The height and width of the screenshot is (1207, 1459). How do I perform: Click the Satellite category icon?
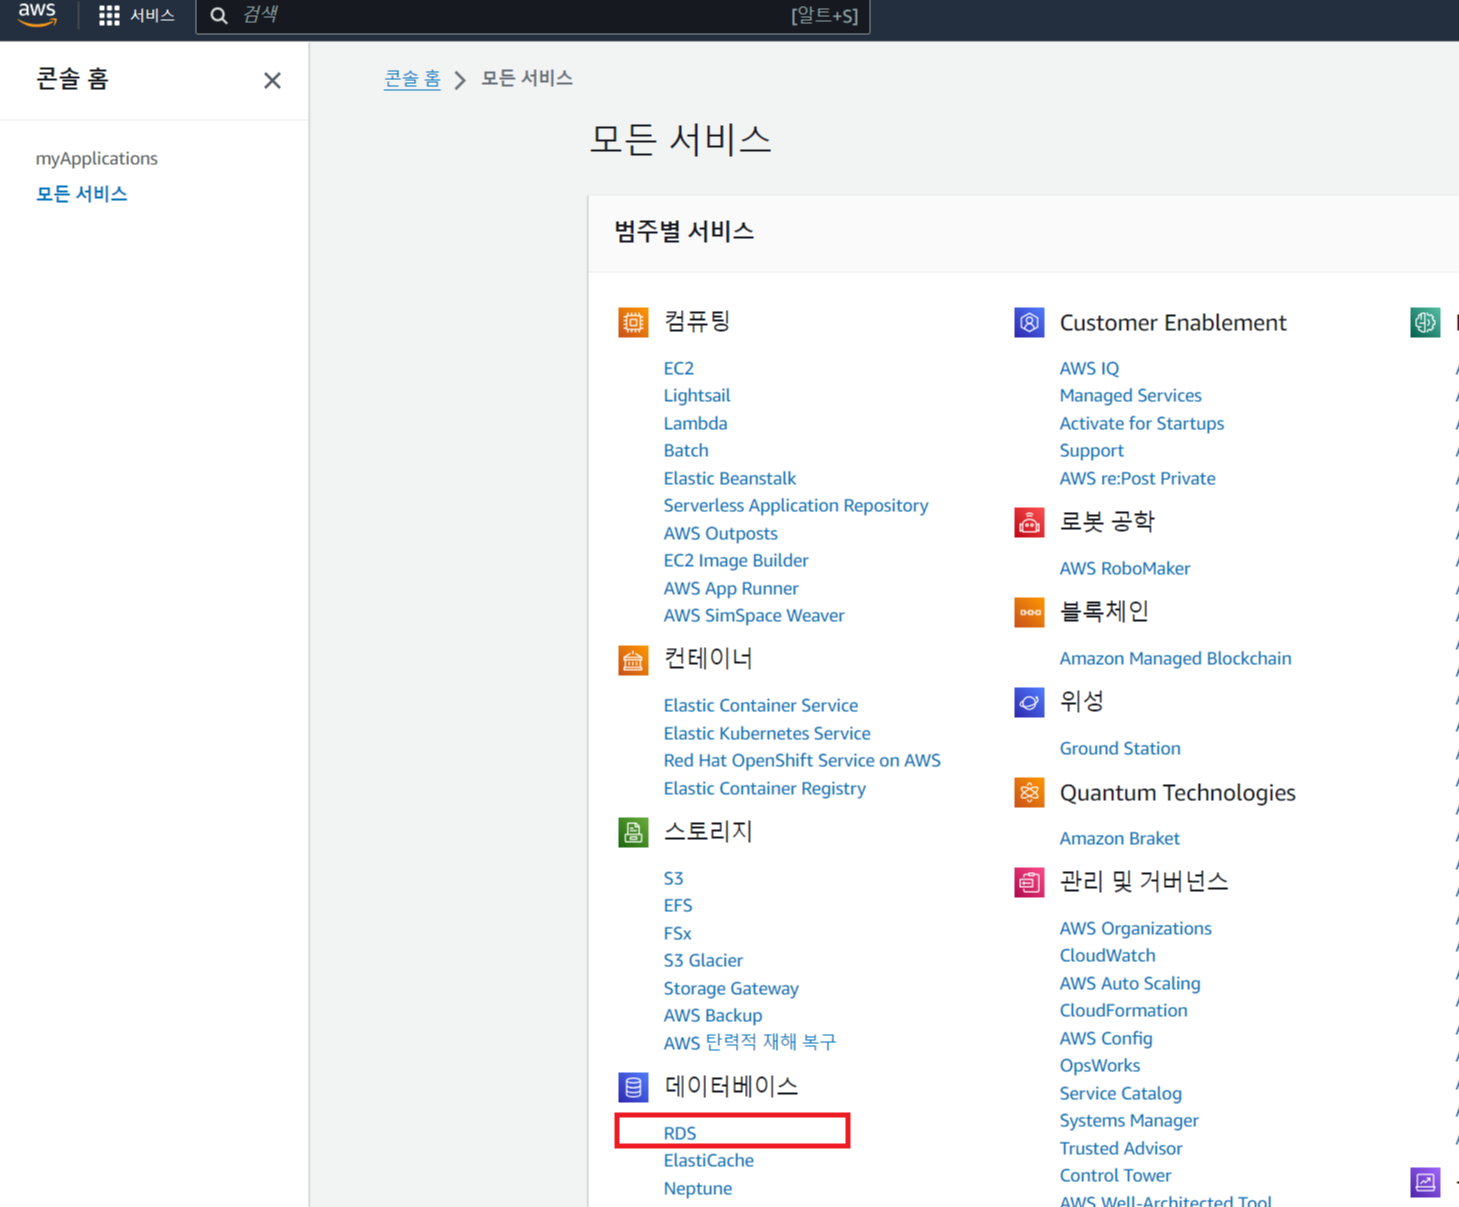tap(1029, 702)
